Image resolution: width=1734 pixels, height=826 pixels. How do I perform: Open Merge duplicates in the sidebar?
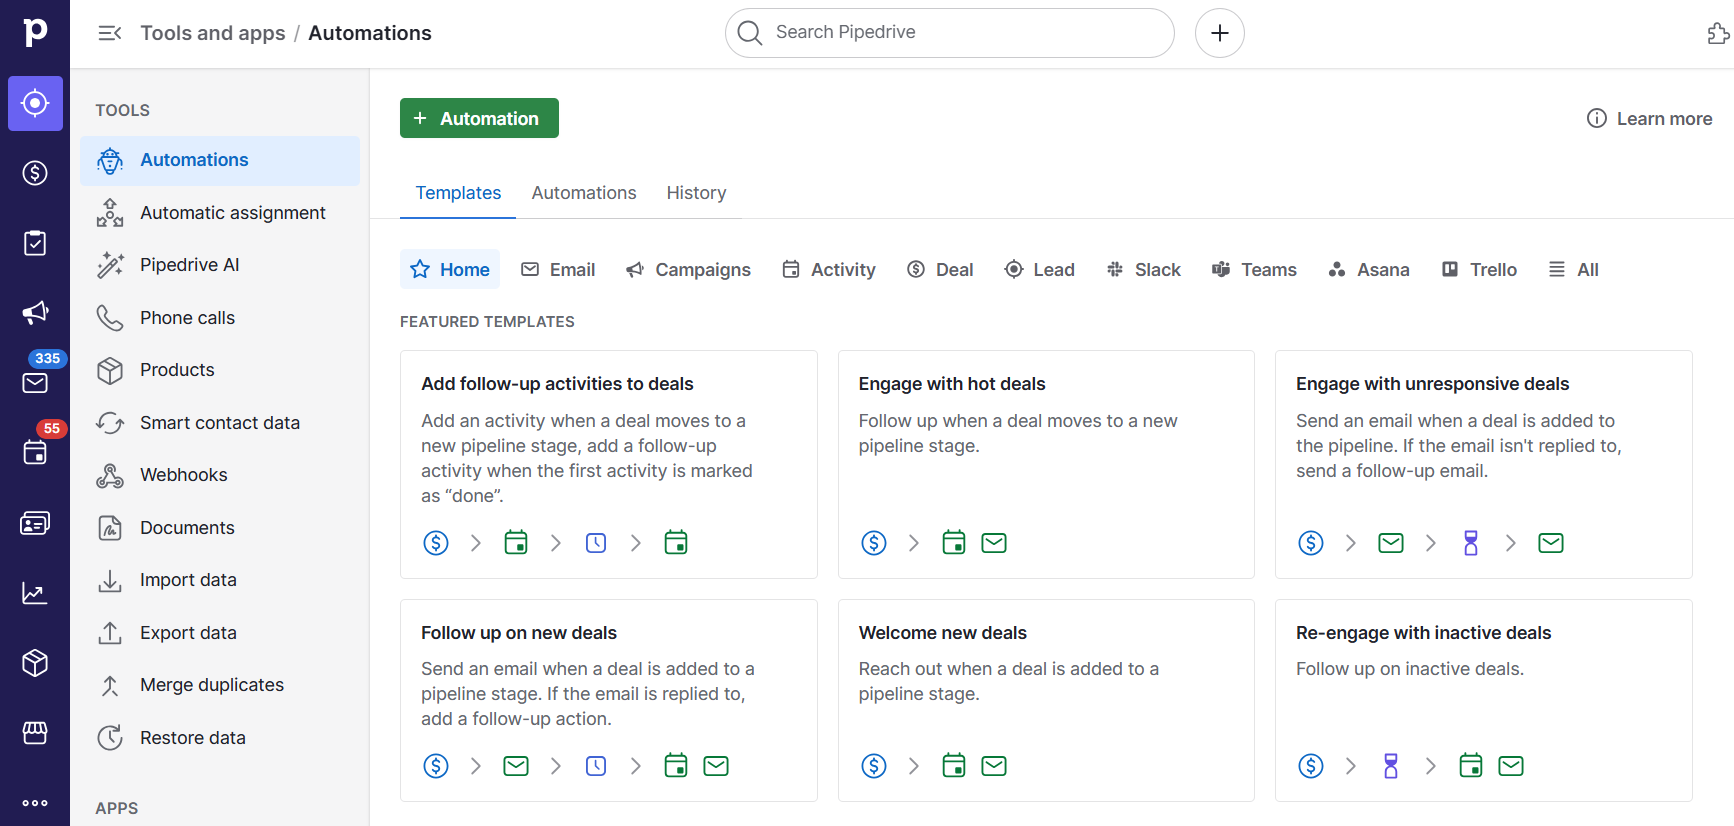click(x=220, y=685)
